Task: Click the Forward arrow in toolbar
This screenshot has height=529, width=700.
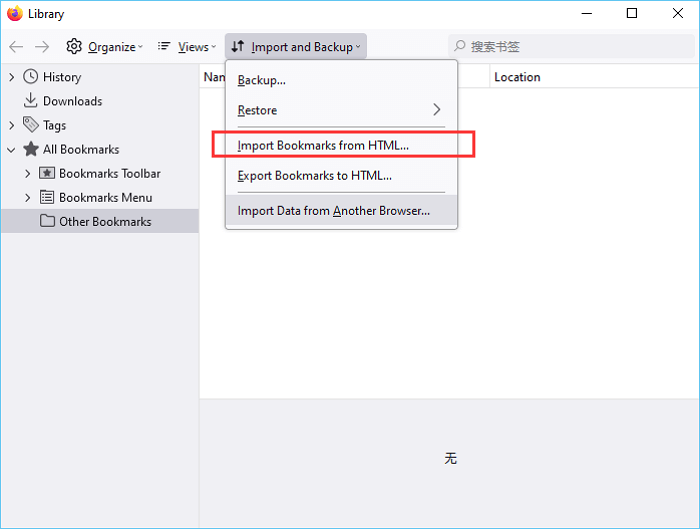Action: (42, 46)
